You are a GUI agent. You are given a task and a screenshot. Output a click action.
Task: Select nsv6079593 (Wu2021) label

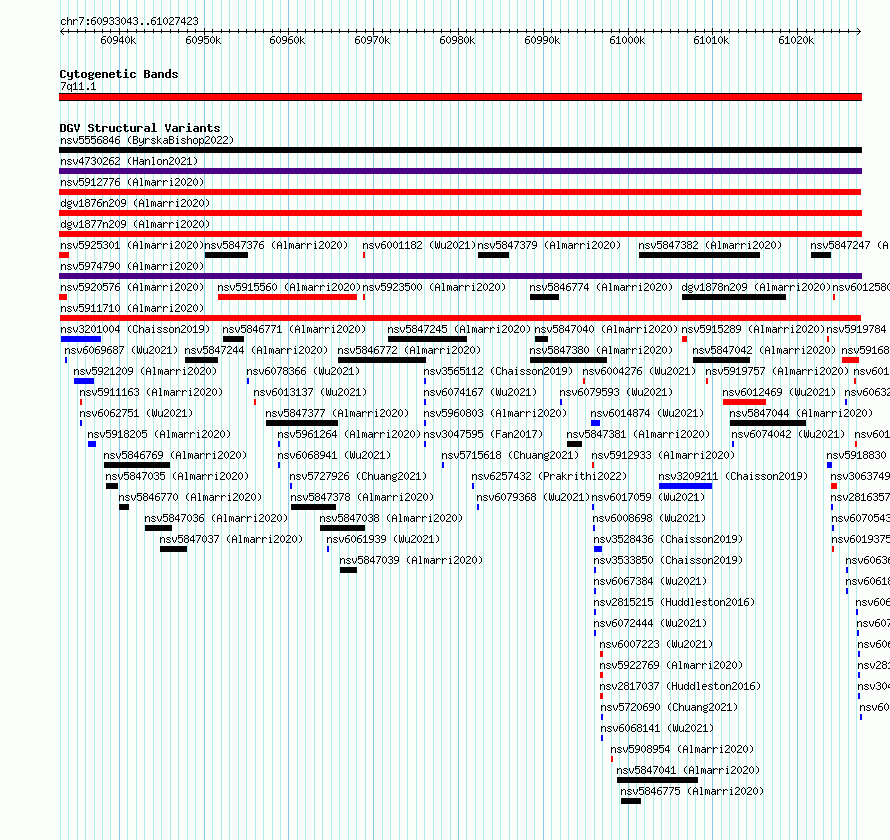pos(616,392)
